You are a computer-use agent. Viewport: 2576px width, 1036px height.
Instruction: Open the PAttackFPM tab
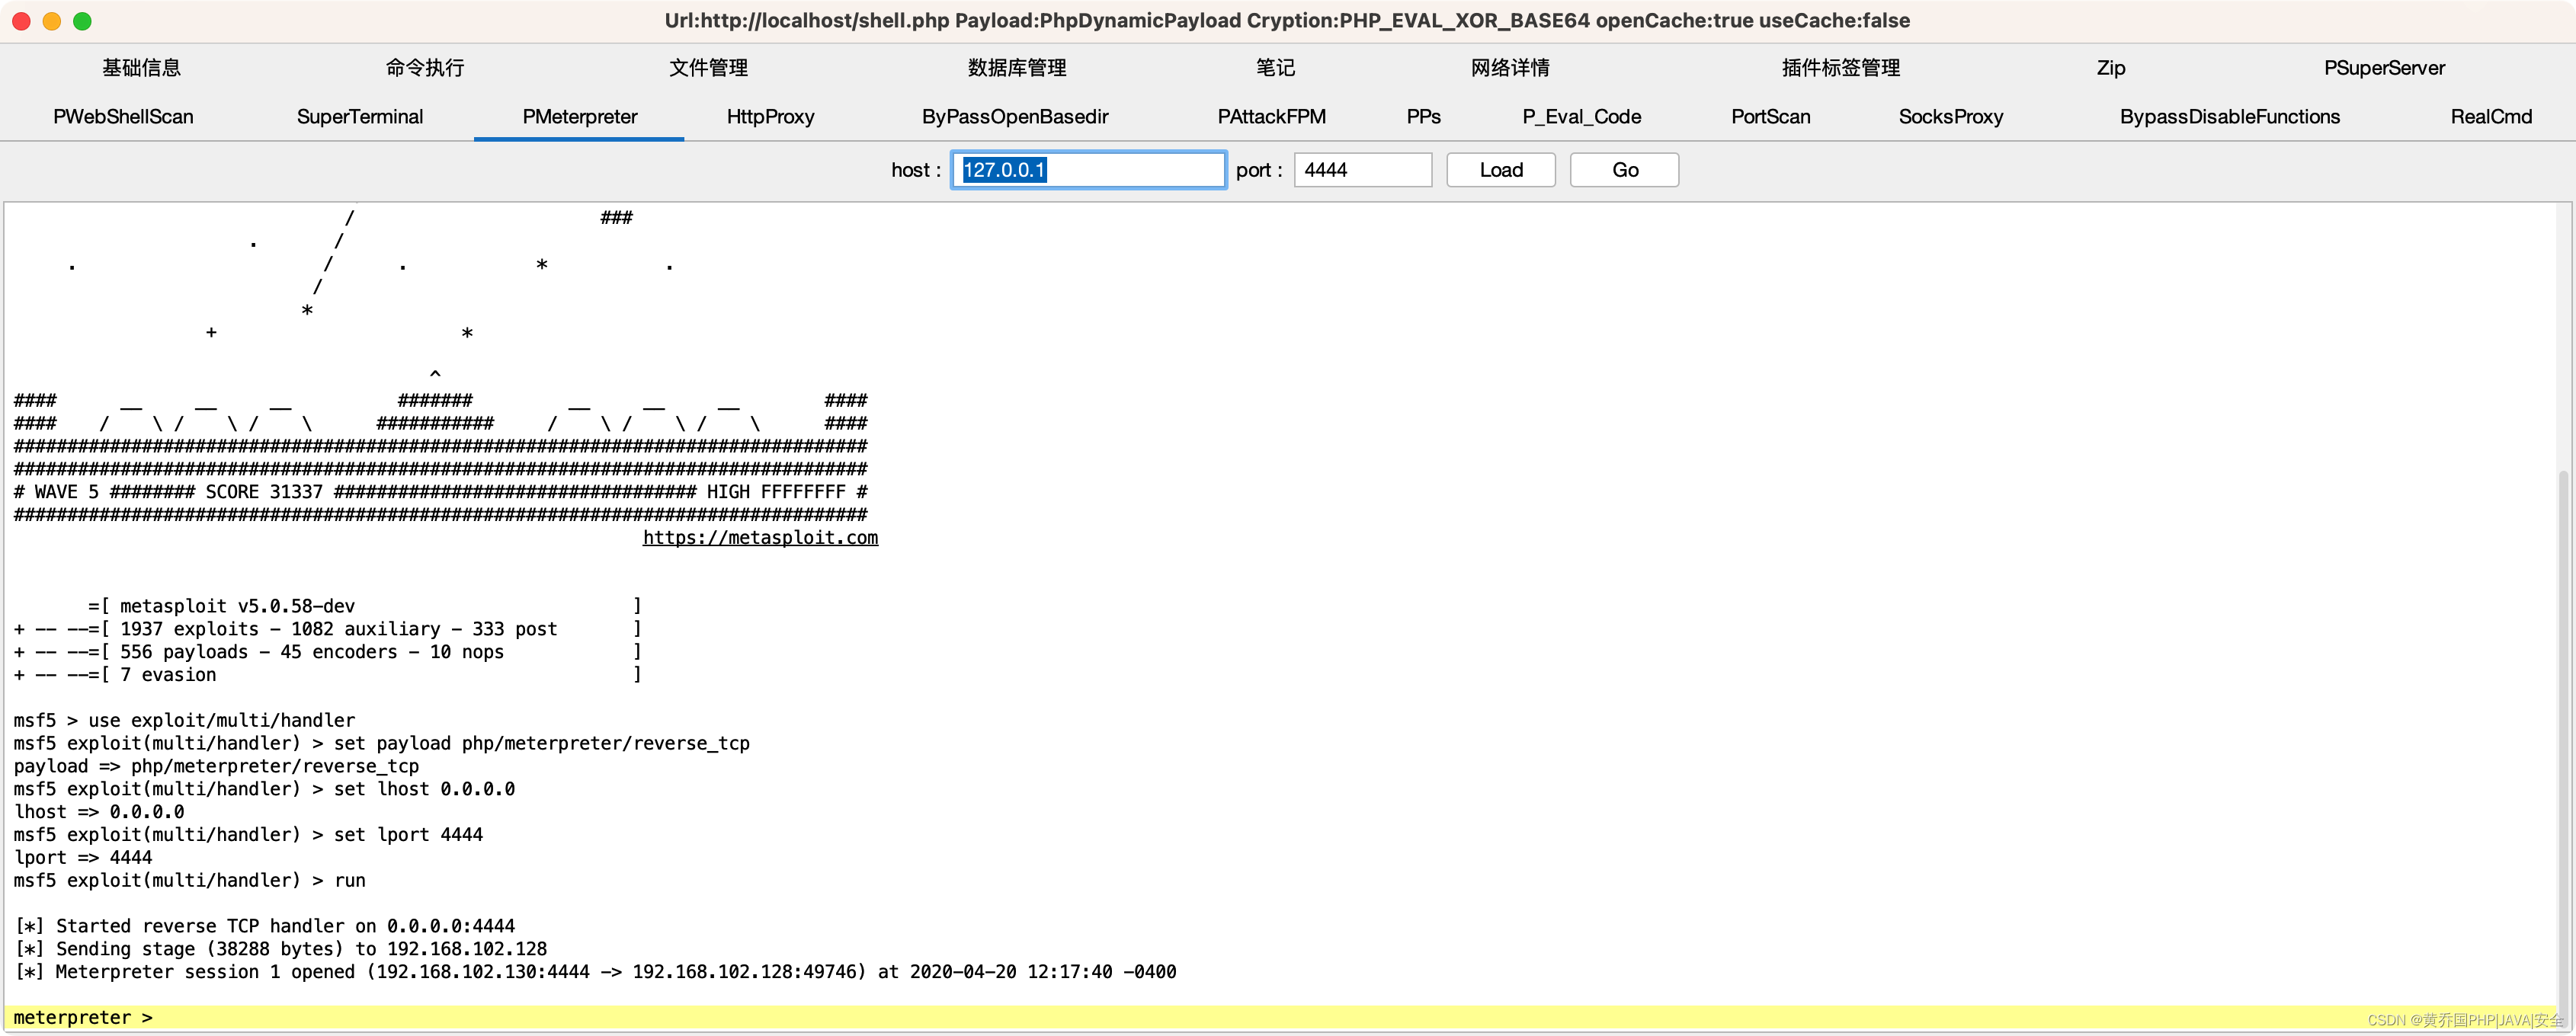coord(1271,117)
